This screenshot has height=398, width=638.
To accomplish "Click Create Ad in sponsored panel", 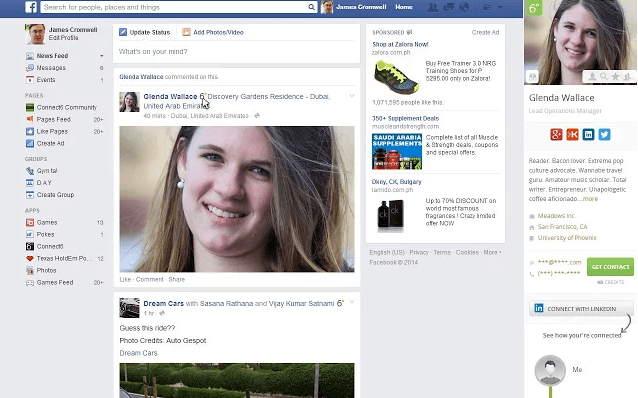I will click(x=485, y=32).
